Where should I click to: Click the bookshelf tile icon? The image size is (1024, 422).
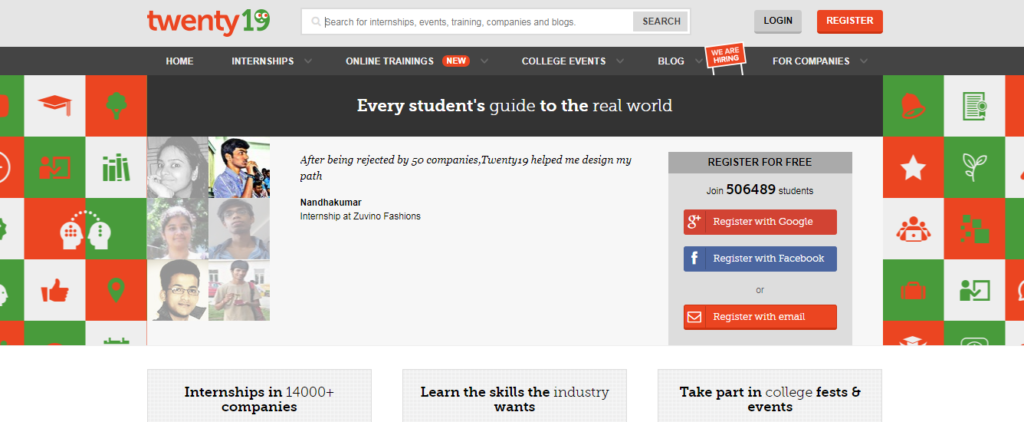[116, 168]
